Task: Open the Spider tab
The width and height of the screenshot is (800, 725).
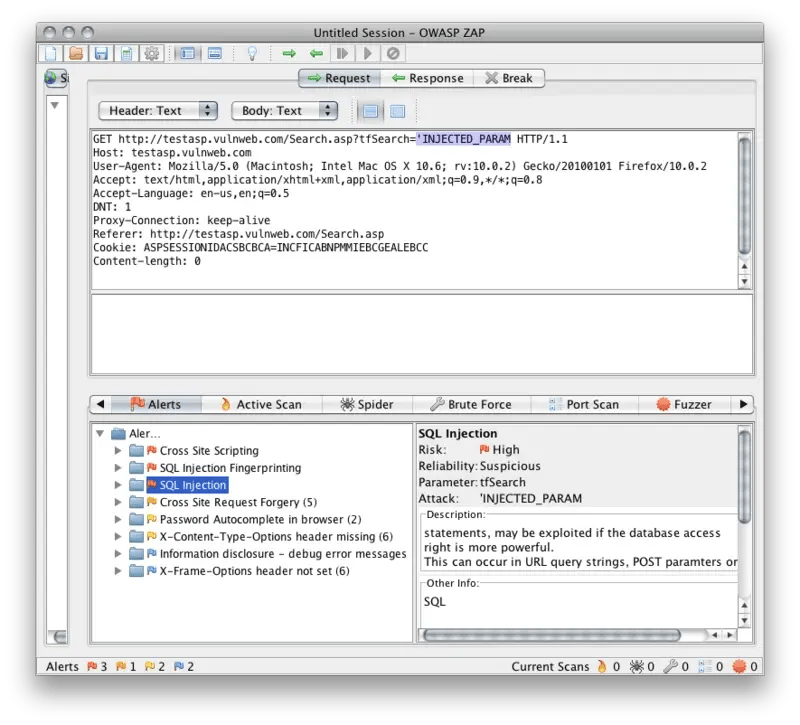Action: 366,404
